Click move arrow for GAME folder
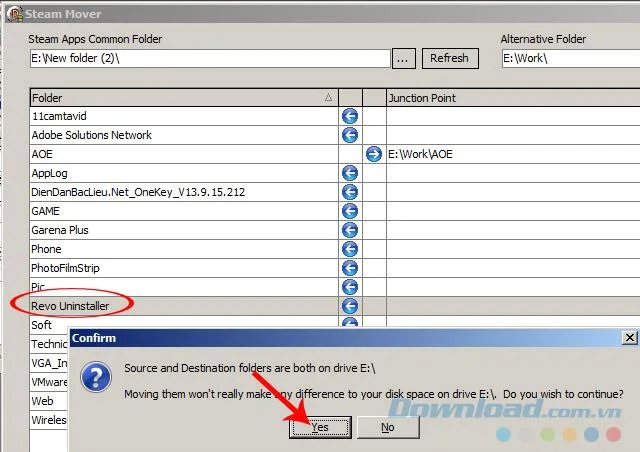 click(x=350, y=211)
